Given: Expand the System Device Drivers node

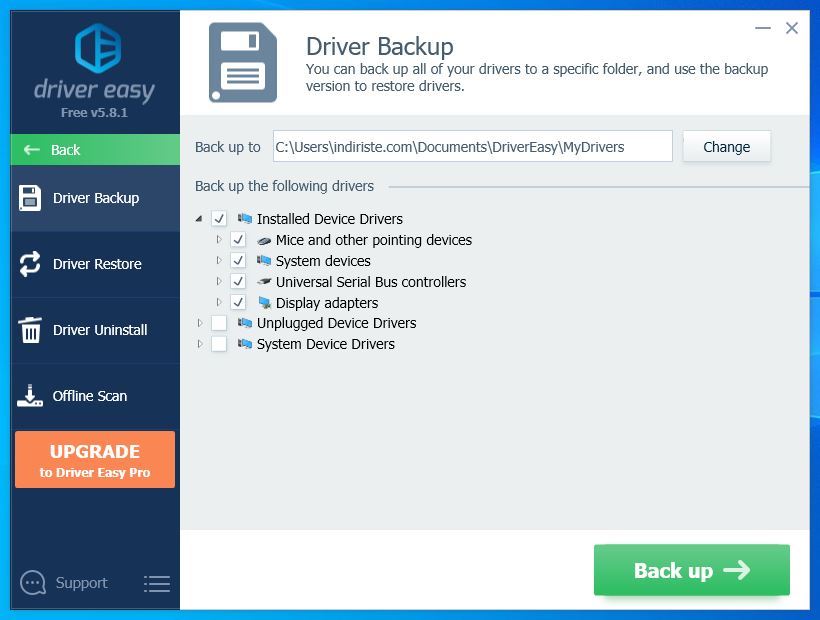Looking at the screenshot, I should 200,344.
